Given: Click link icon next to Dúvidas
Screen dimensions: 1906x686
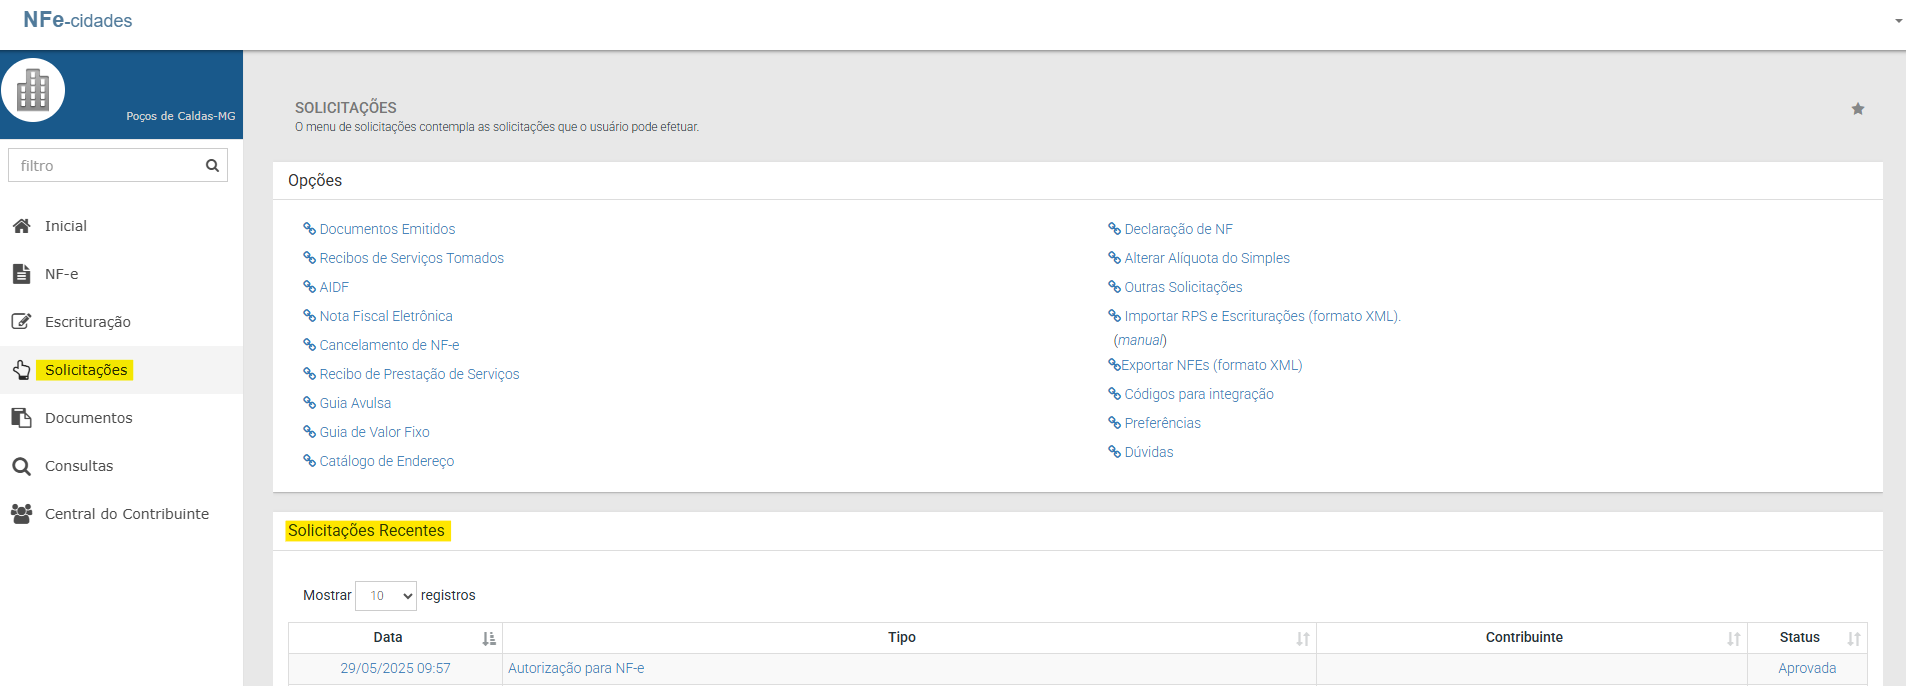Looking at the screenshot, I should point(1114,452).
